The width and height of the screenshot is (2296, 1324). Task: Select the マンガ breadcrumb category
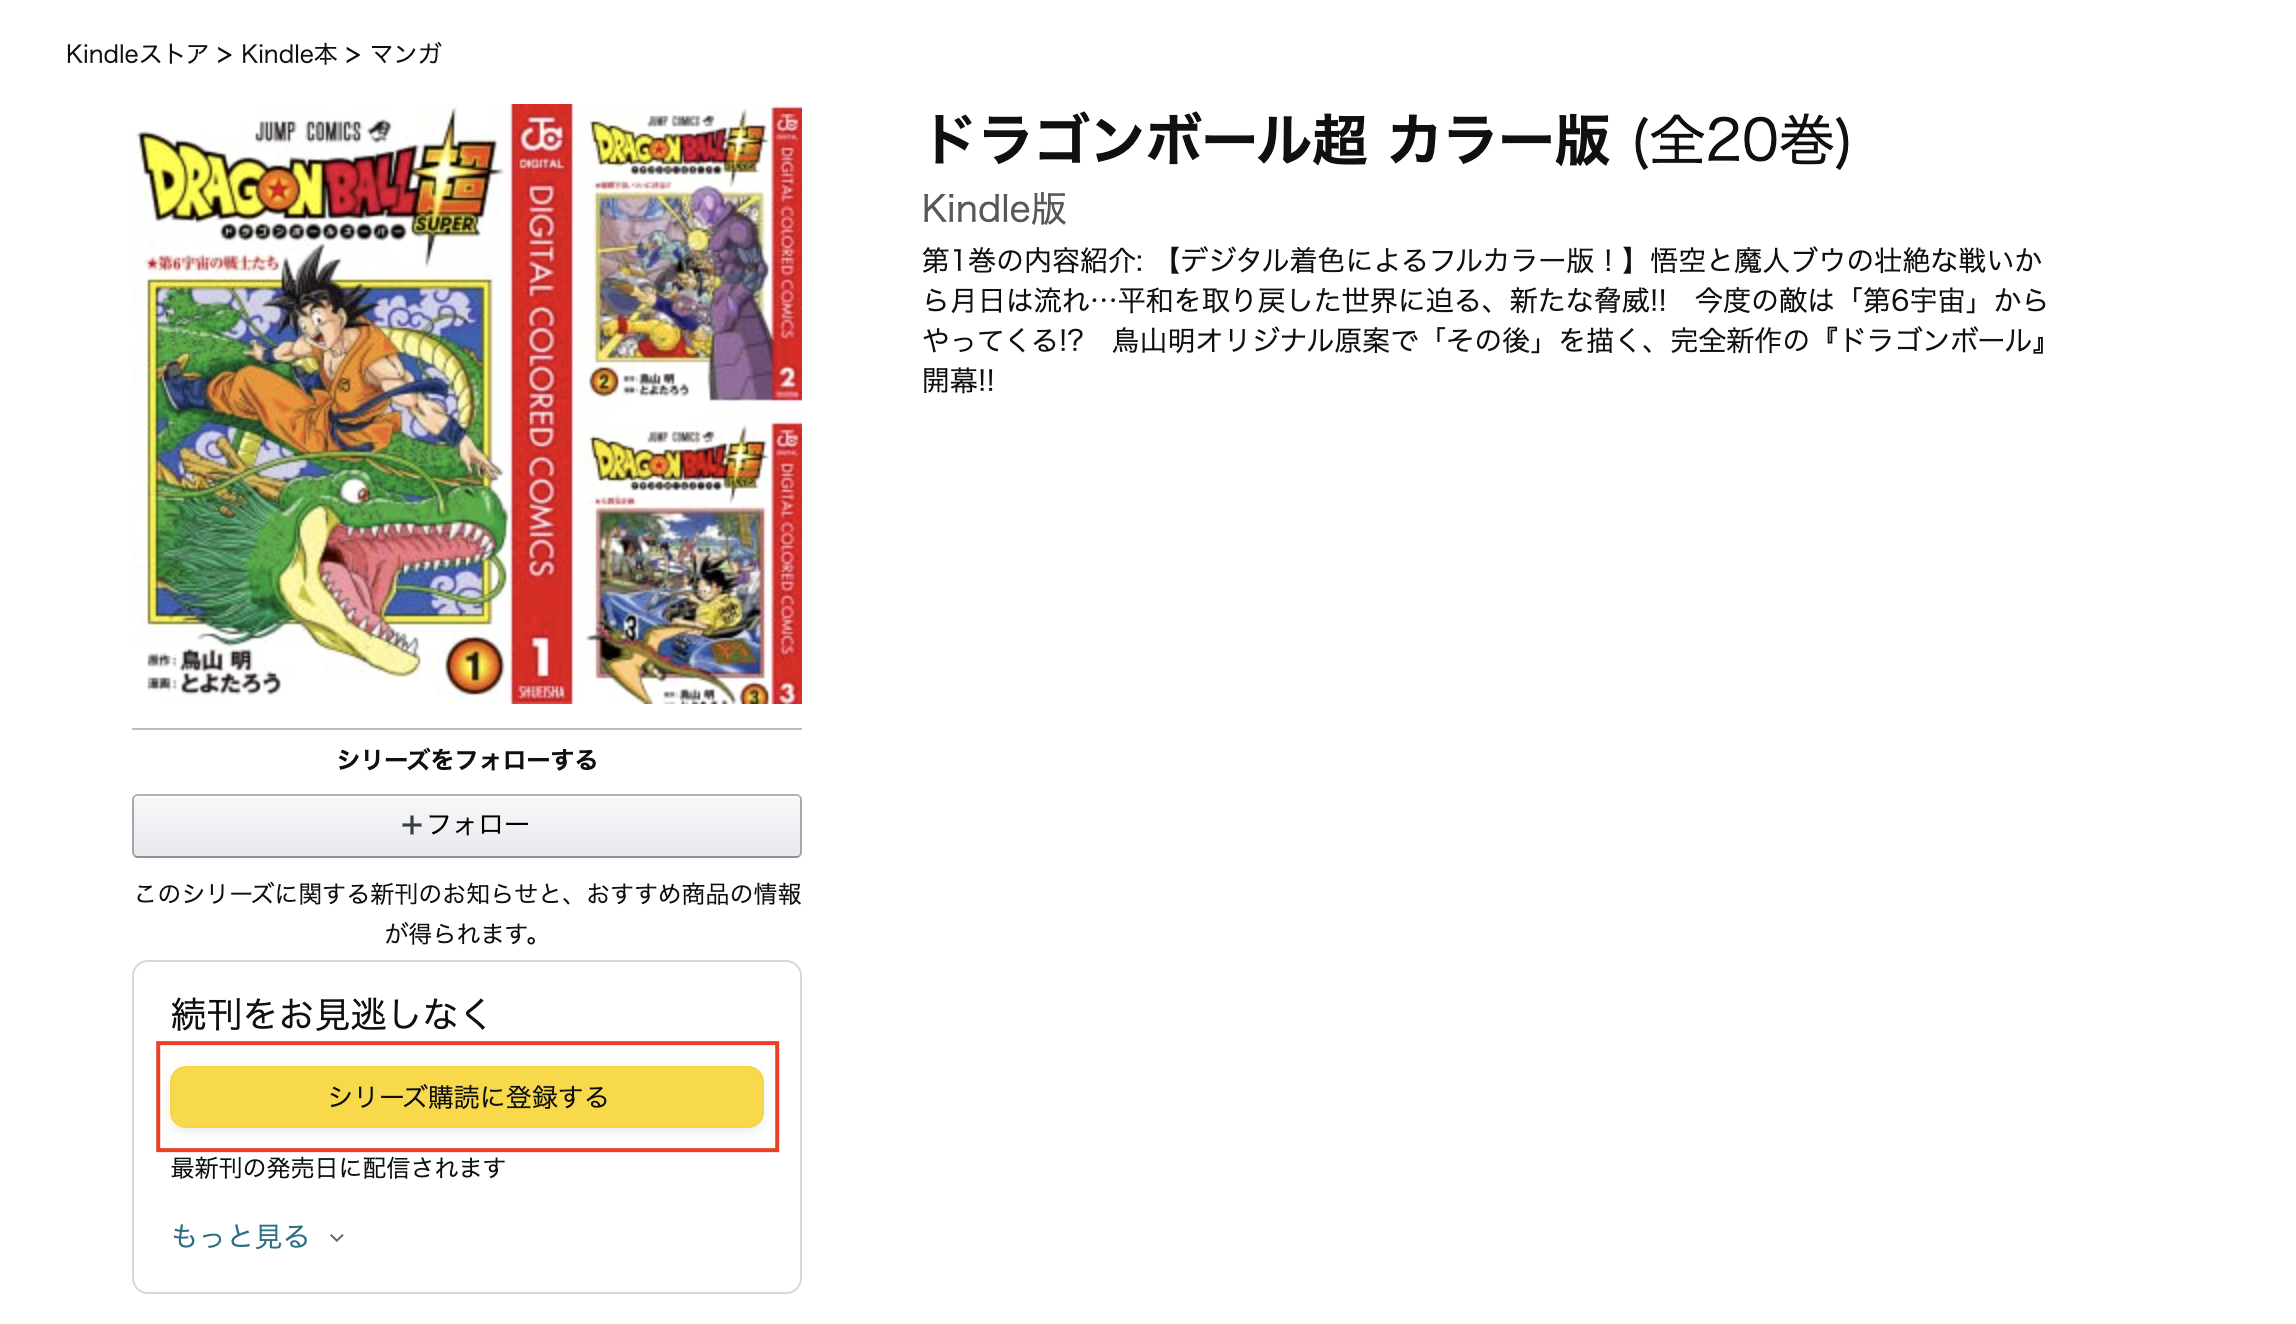coord(406,54)
